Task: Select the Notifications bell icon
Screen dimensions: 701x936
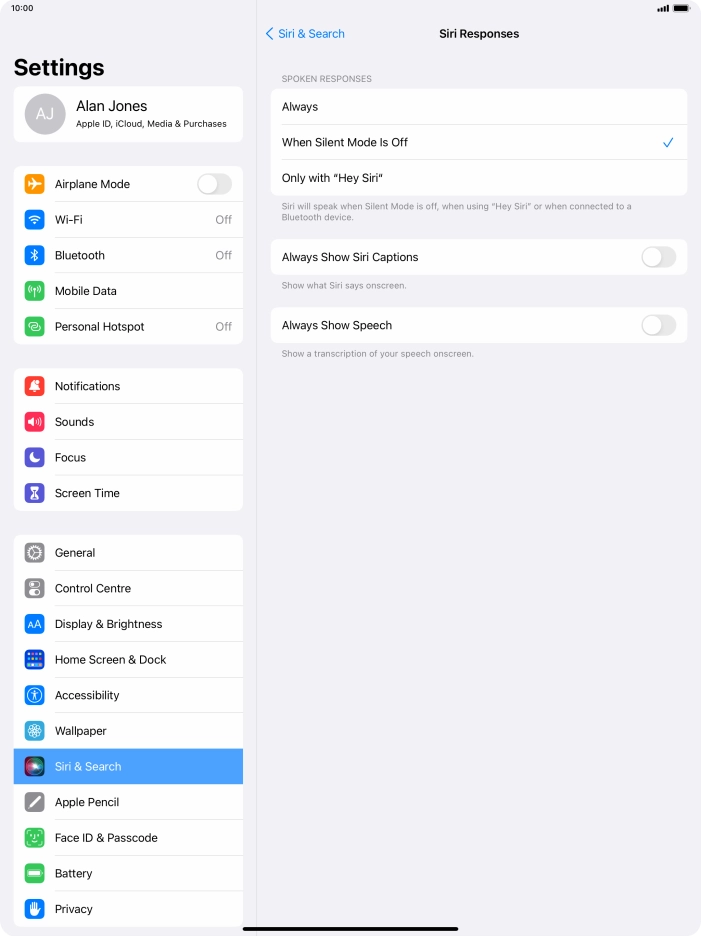Action: 35,386
